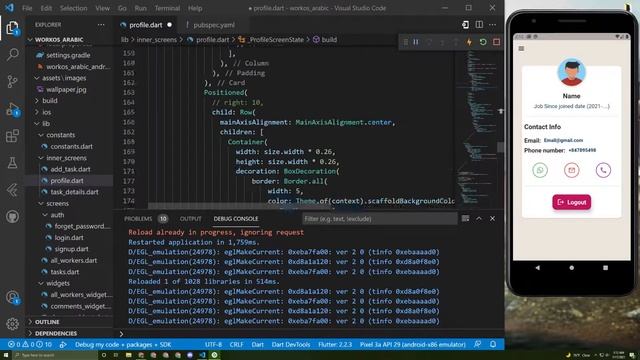
Task: Open login.dart in explorer
Action: [x=69, y=238]
